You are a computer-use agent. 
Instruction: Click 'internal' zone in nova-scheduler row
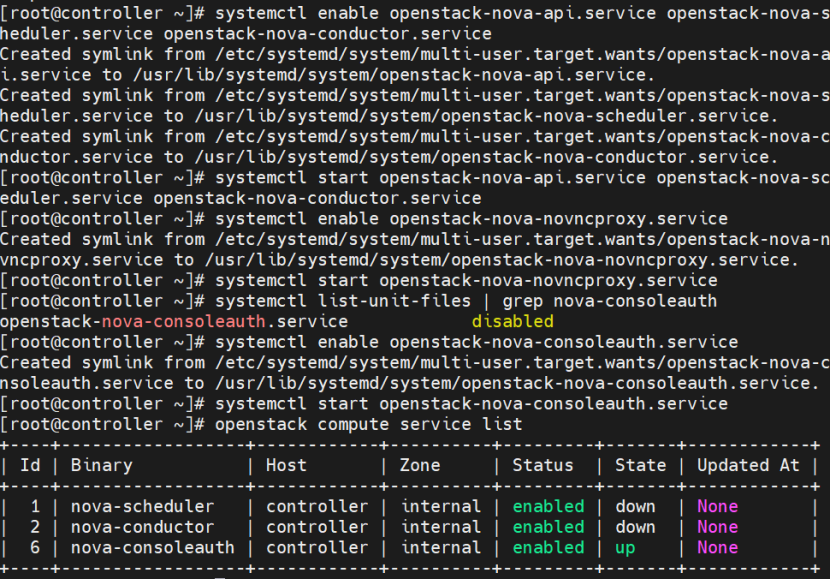[x=440, y=506]
